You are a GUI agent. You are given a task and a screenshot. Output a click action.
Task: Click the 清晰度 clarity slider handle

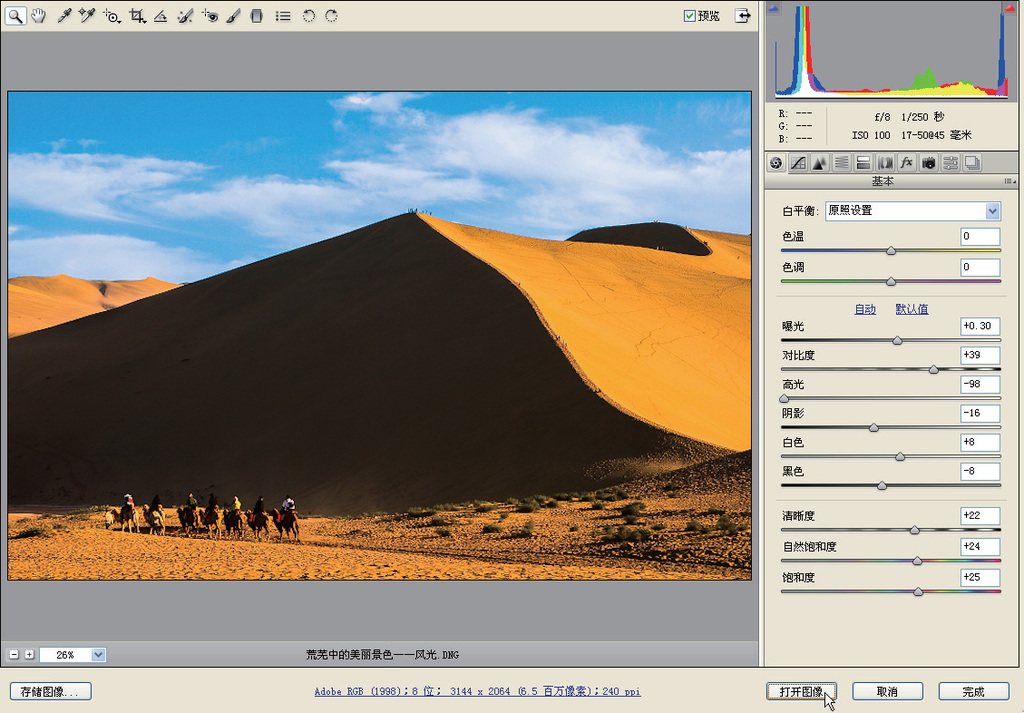pyautogui.click(x=915, y=530)
